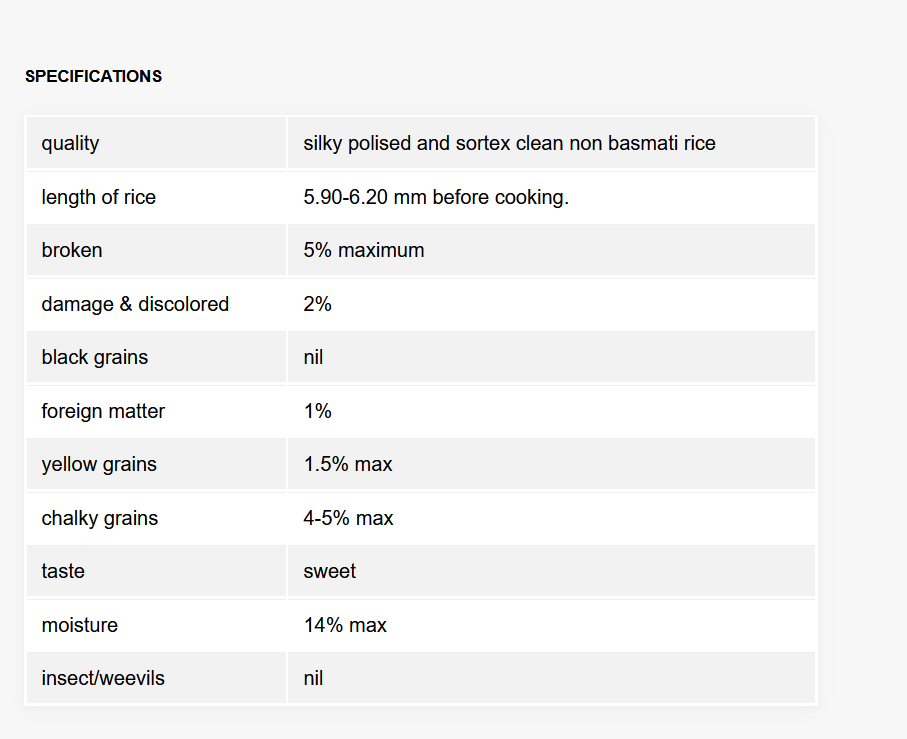Click 'nil' value beside black grains
Viewport: 907px width, 739px height.
pos(313,357)
